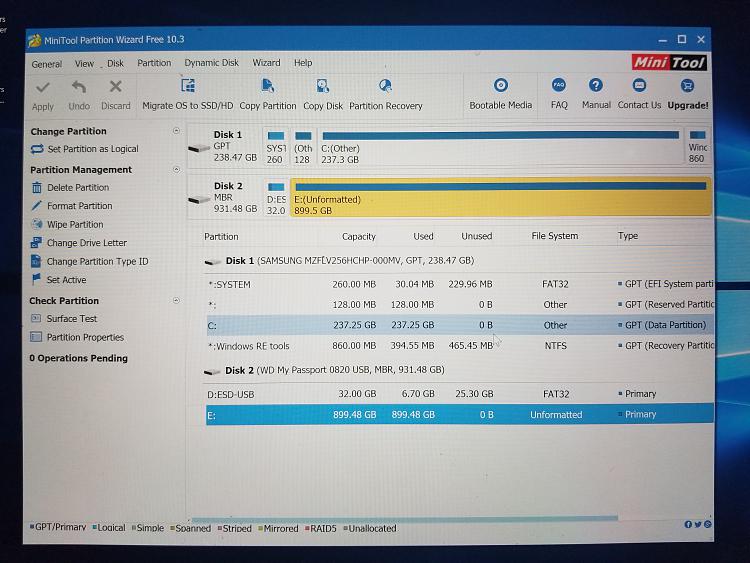Click the Apply checkmark icon
This screenshot has height=563, width=750.
(43, 88)
